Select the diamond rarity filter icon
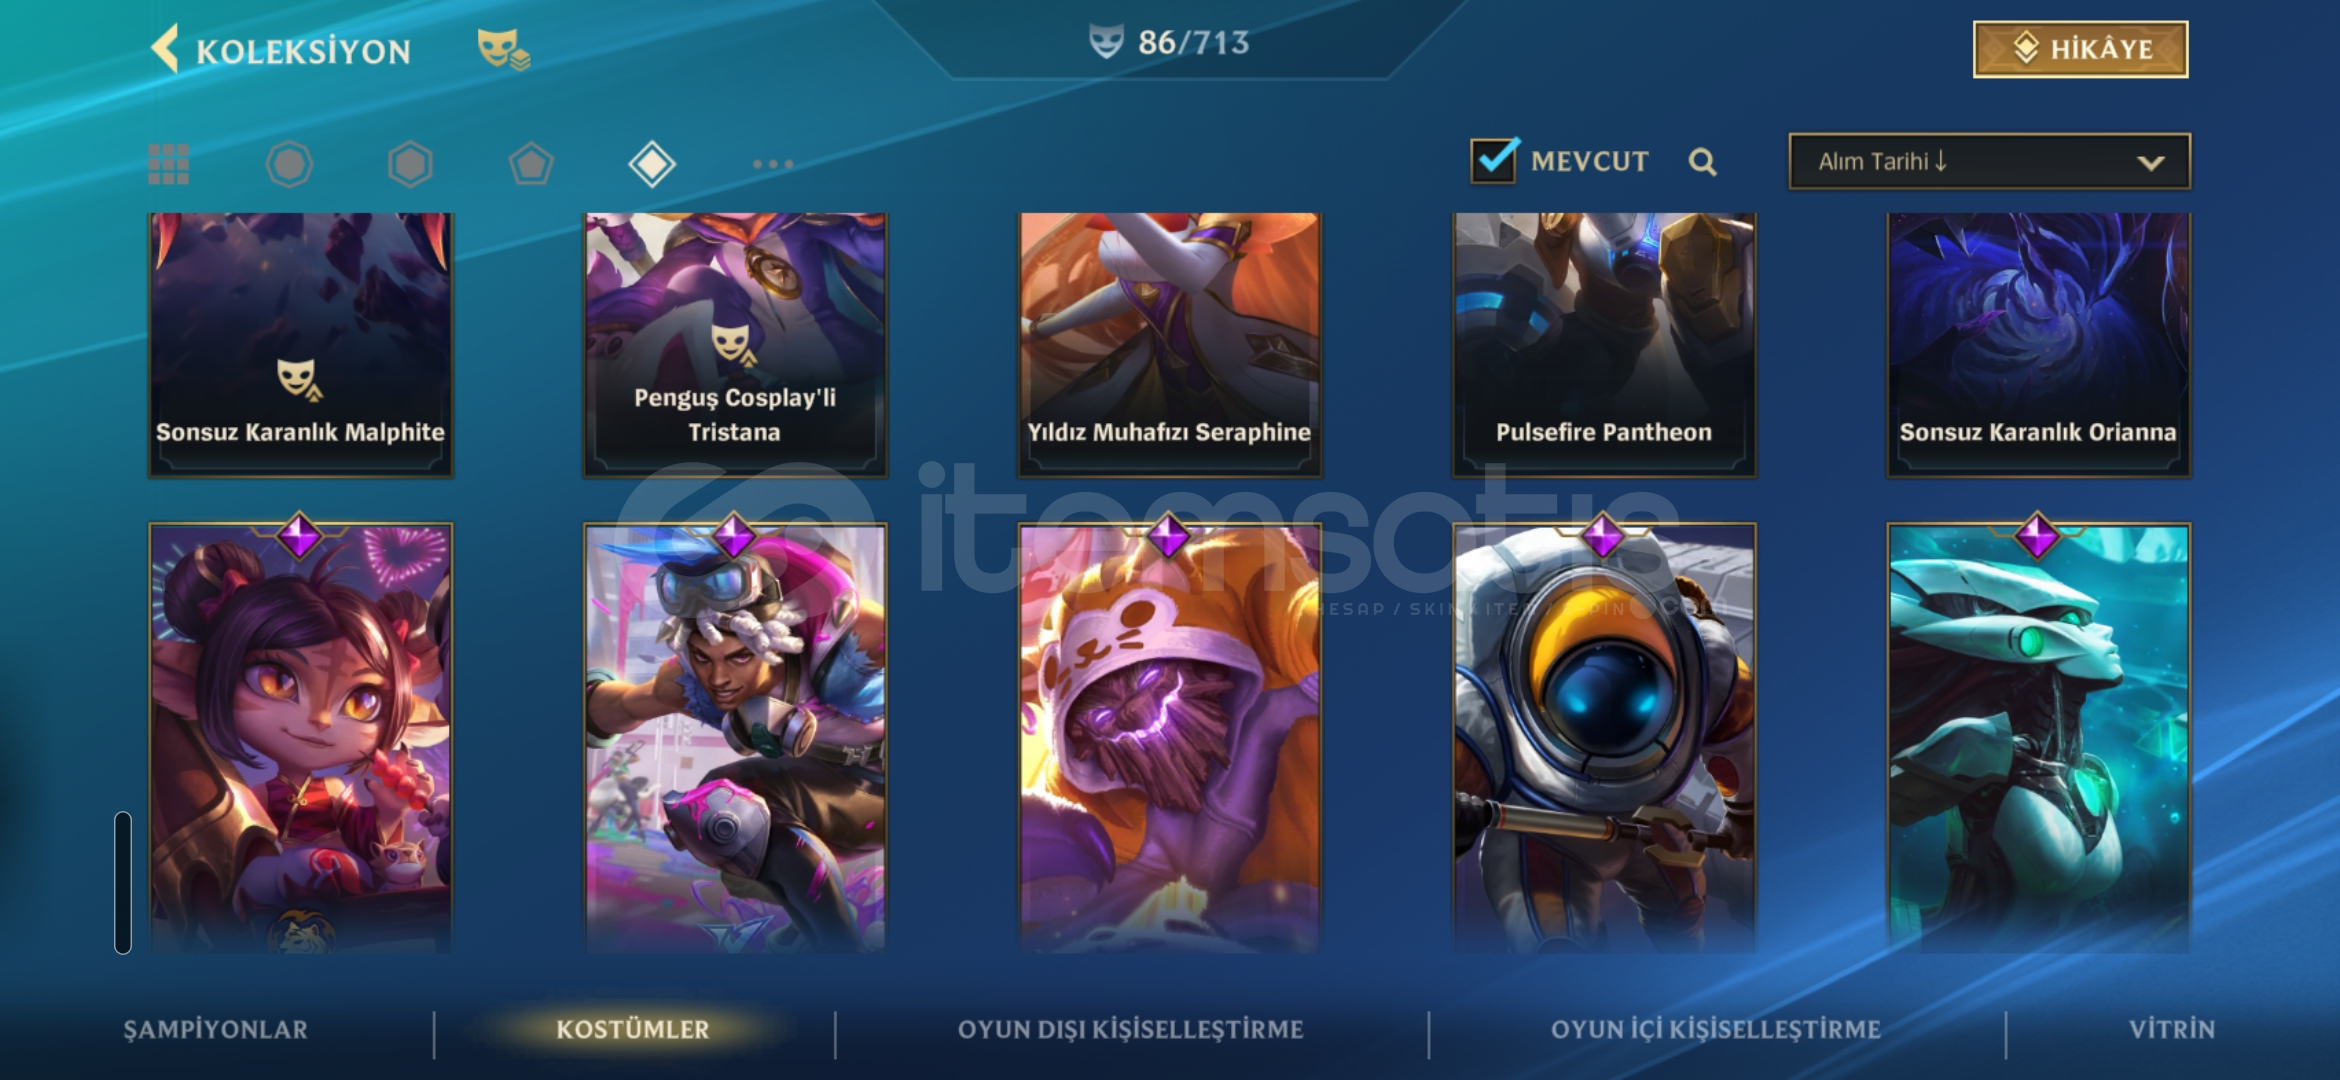This screenshot has width=2340, height=1080. [652, 164]
